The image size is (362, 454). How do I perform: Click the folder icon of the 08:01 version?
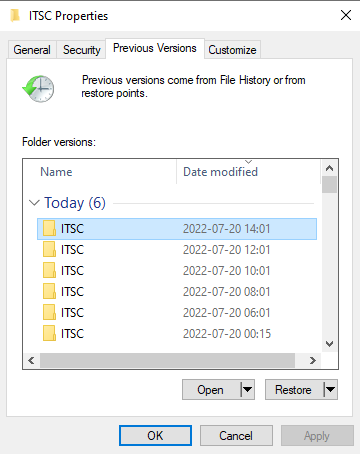click(x=49, y=292)
